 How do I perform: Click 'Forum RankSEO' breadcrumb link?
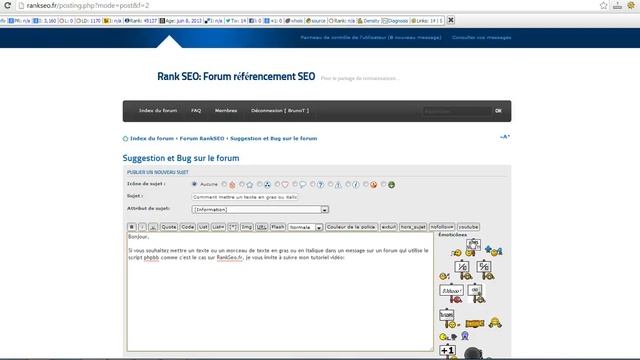[x=202, y=138]
